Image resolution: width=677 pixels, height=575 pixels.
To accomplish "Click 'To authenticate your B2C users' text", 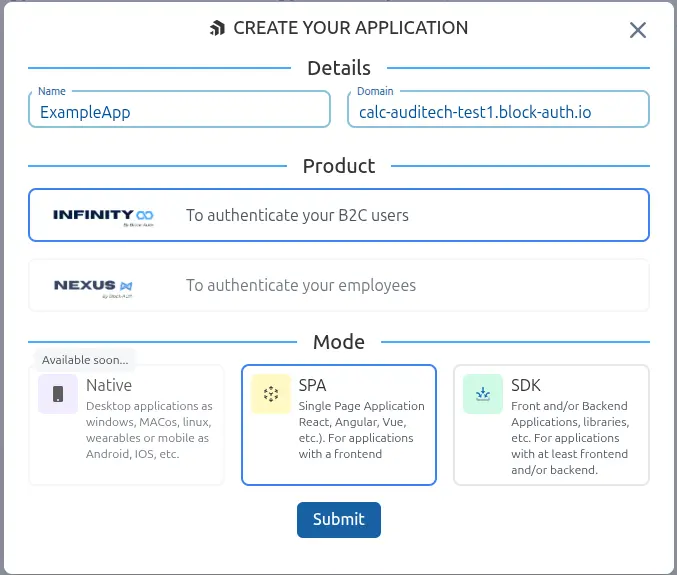I will [297, 215].
